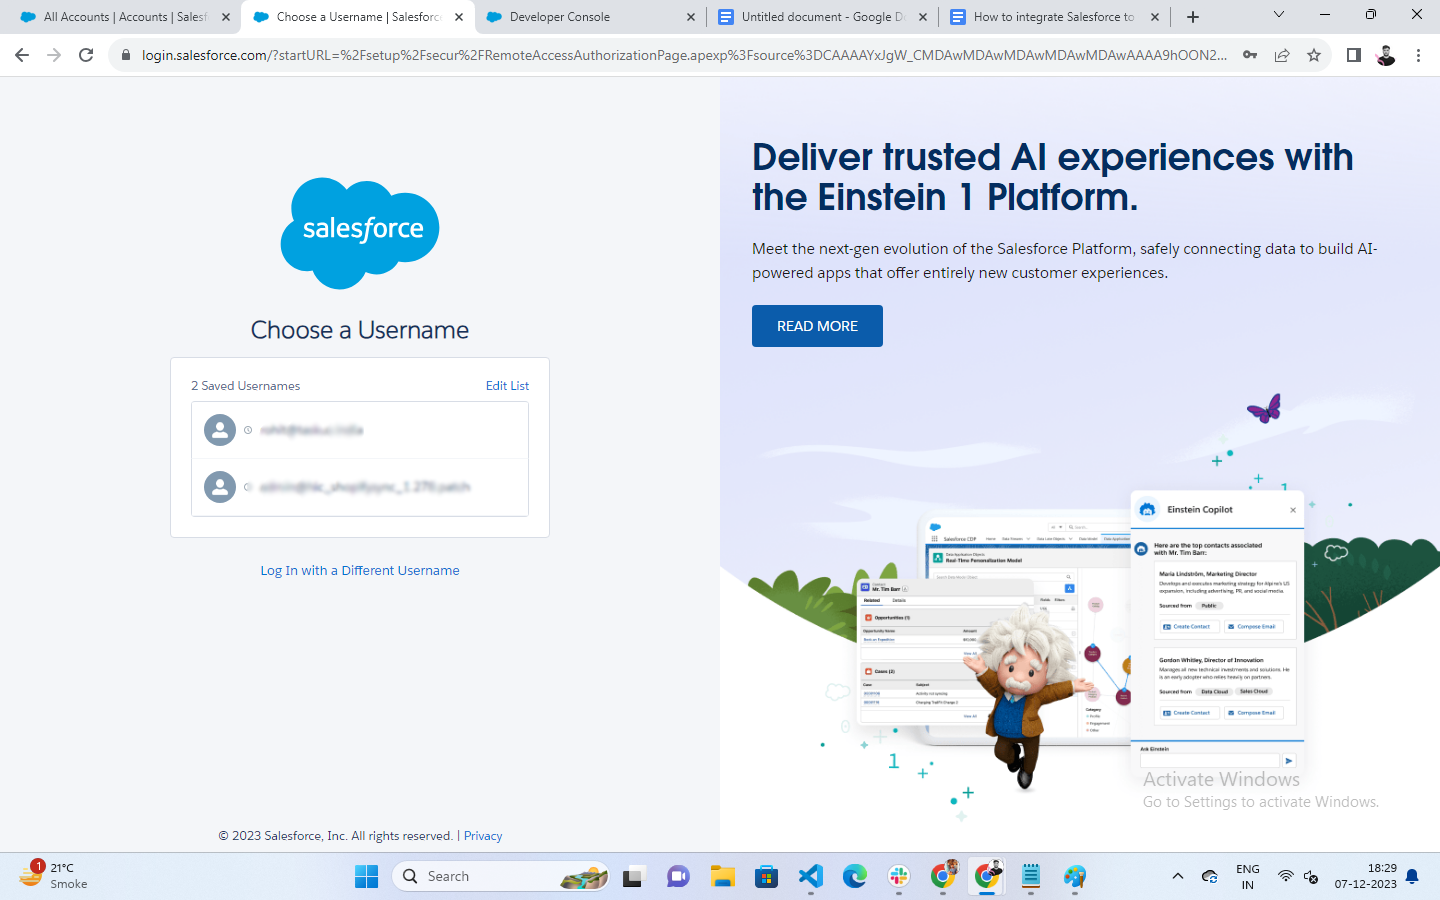
Task: Open Notepad from the taskbar
Action: click(x=1031, y=877)
